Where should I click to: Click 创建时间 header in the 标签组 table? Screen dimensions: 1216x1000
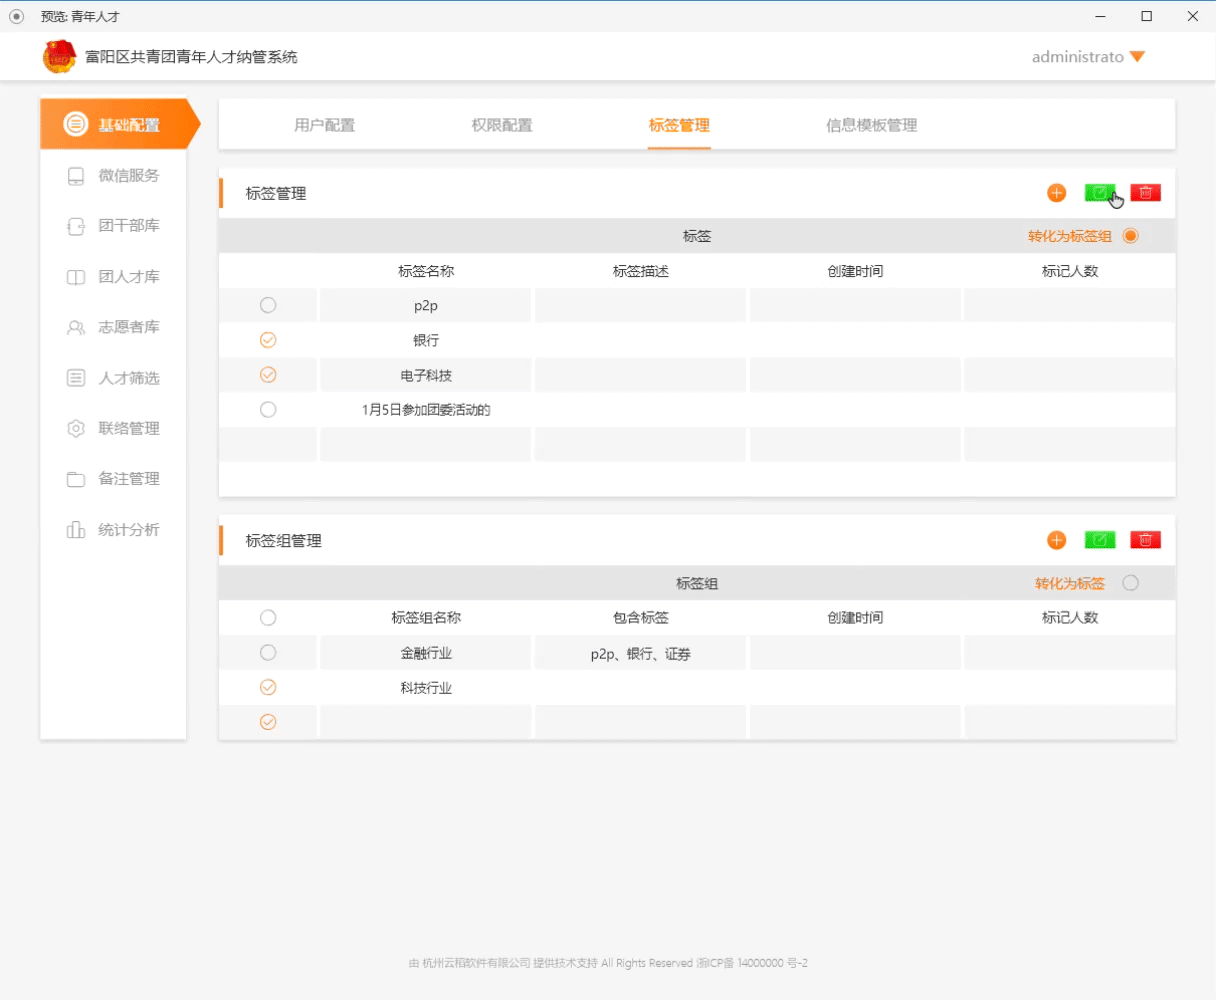point(855,618)
